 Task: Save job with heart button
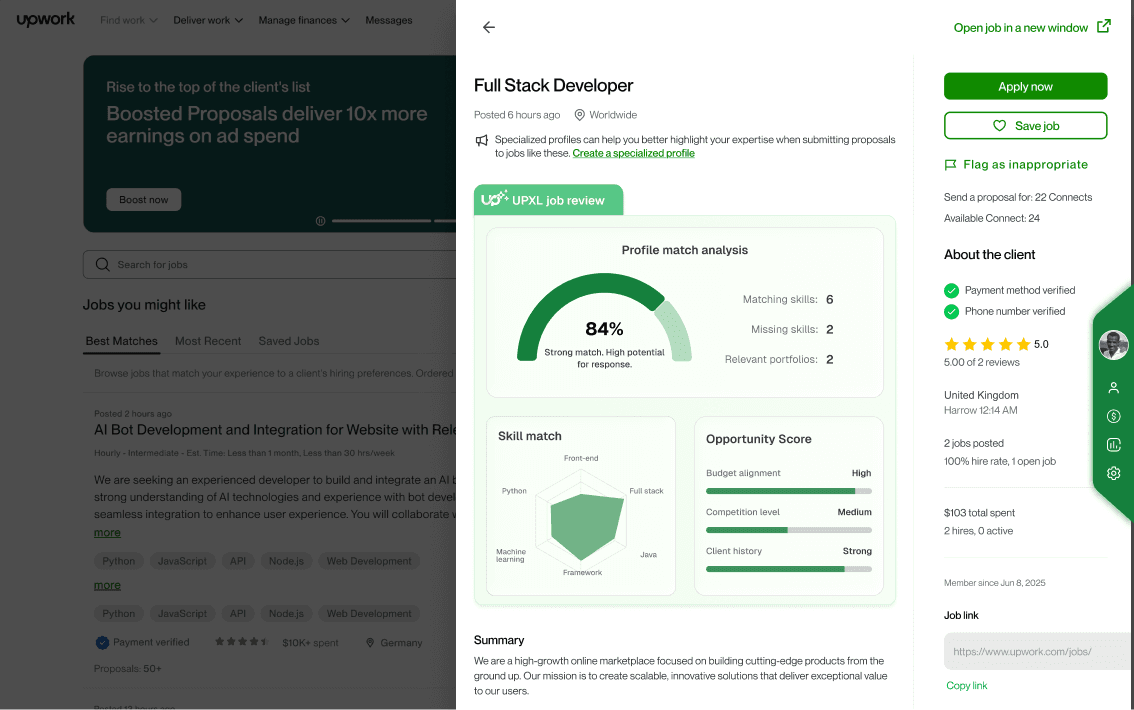[1025, 125]
